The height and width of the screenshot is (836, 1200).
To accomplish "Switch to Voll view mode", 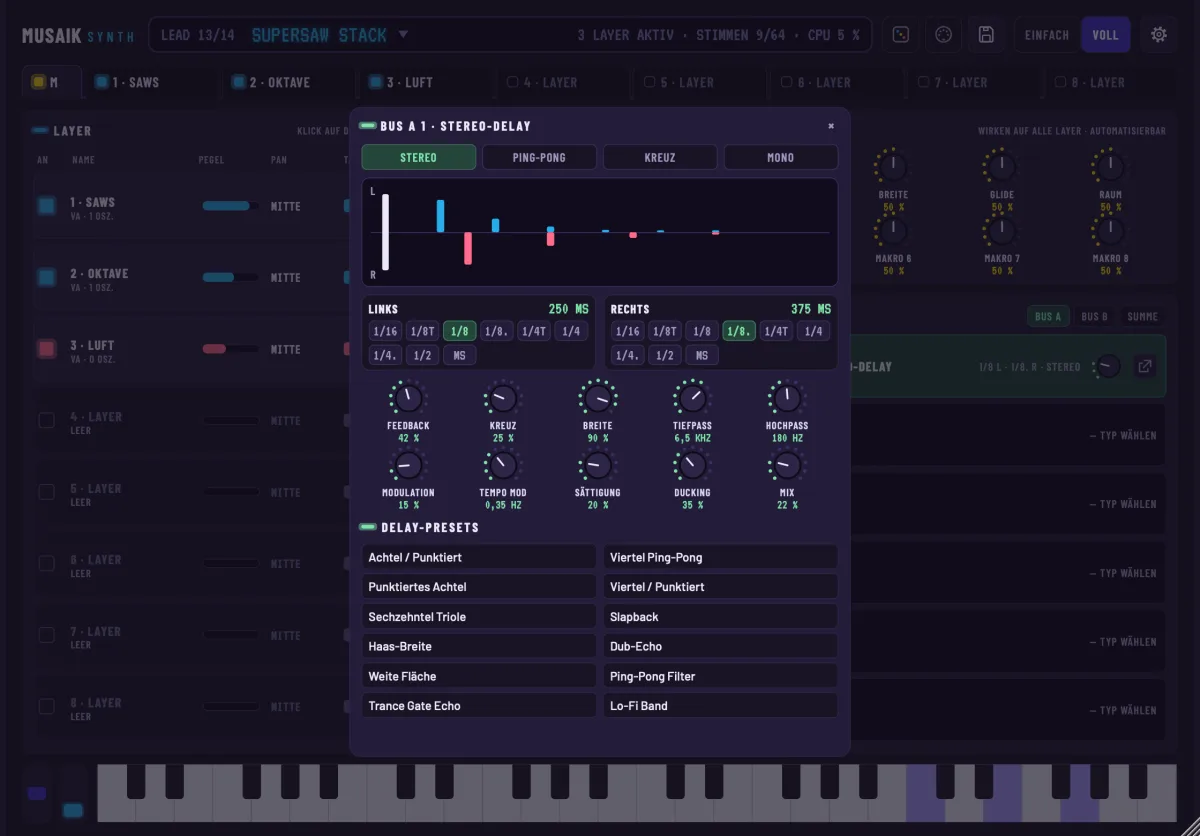I will click(1105, 35).
